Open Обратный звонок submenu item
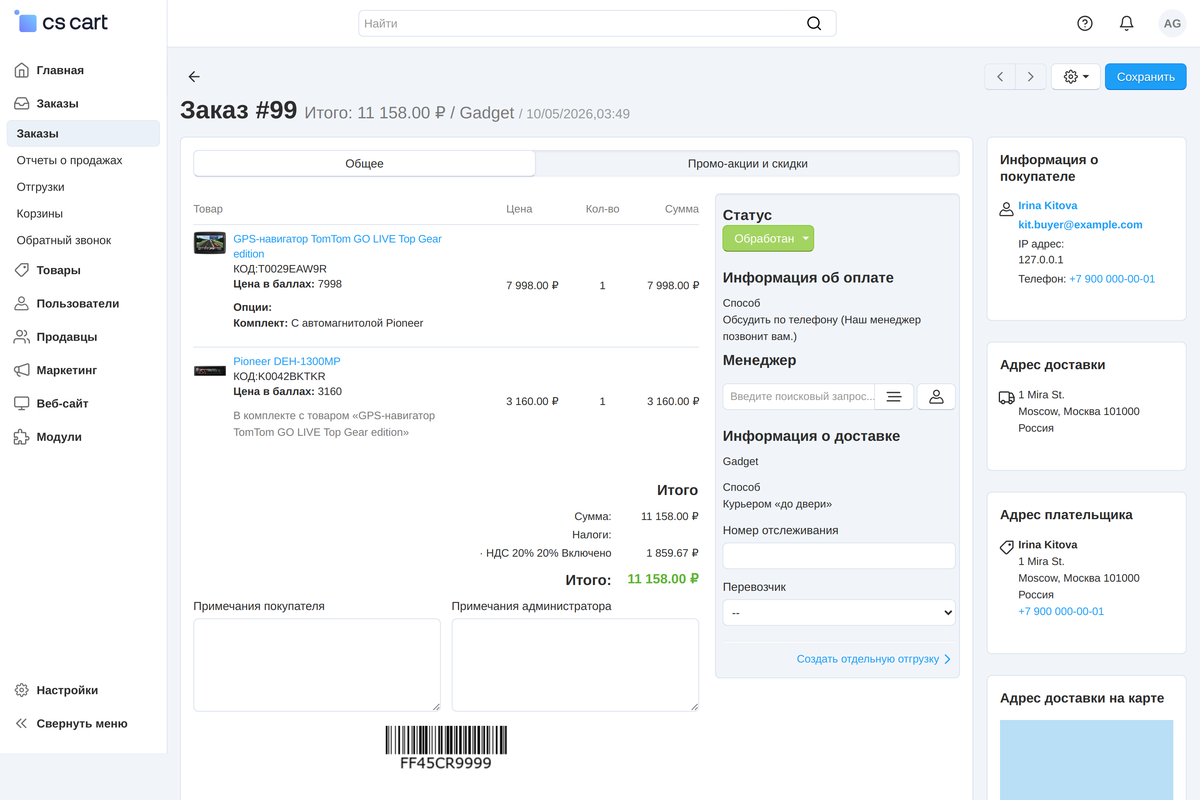 [64, 241]
